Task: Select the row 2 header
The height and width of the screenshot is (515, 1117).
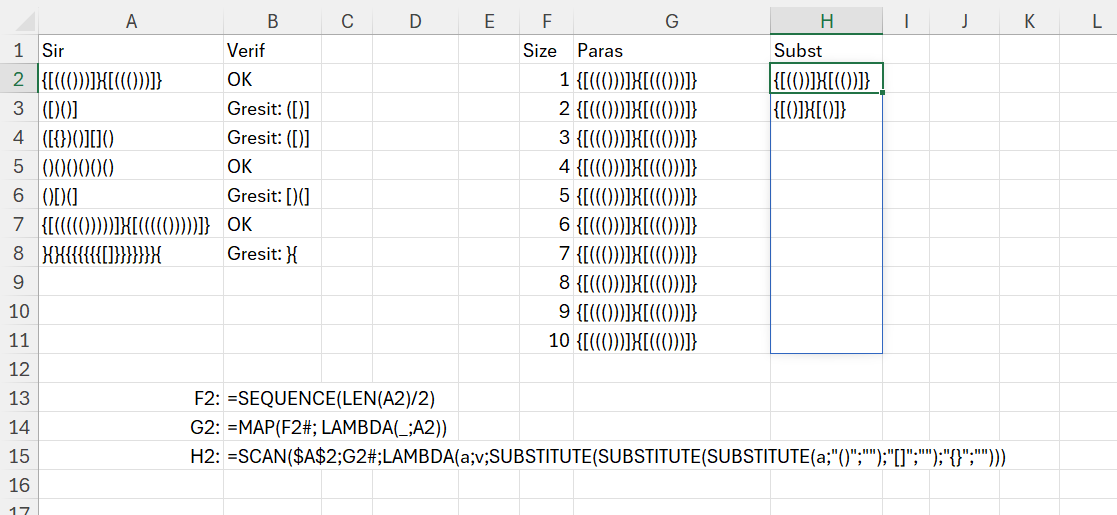Action: [x=18, y=79]
